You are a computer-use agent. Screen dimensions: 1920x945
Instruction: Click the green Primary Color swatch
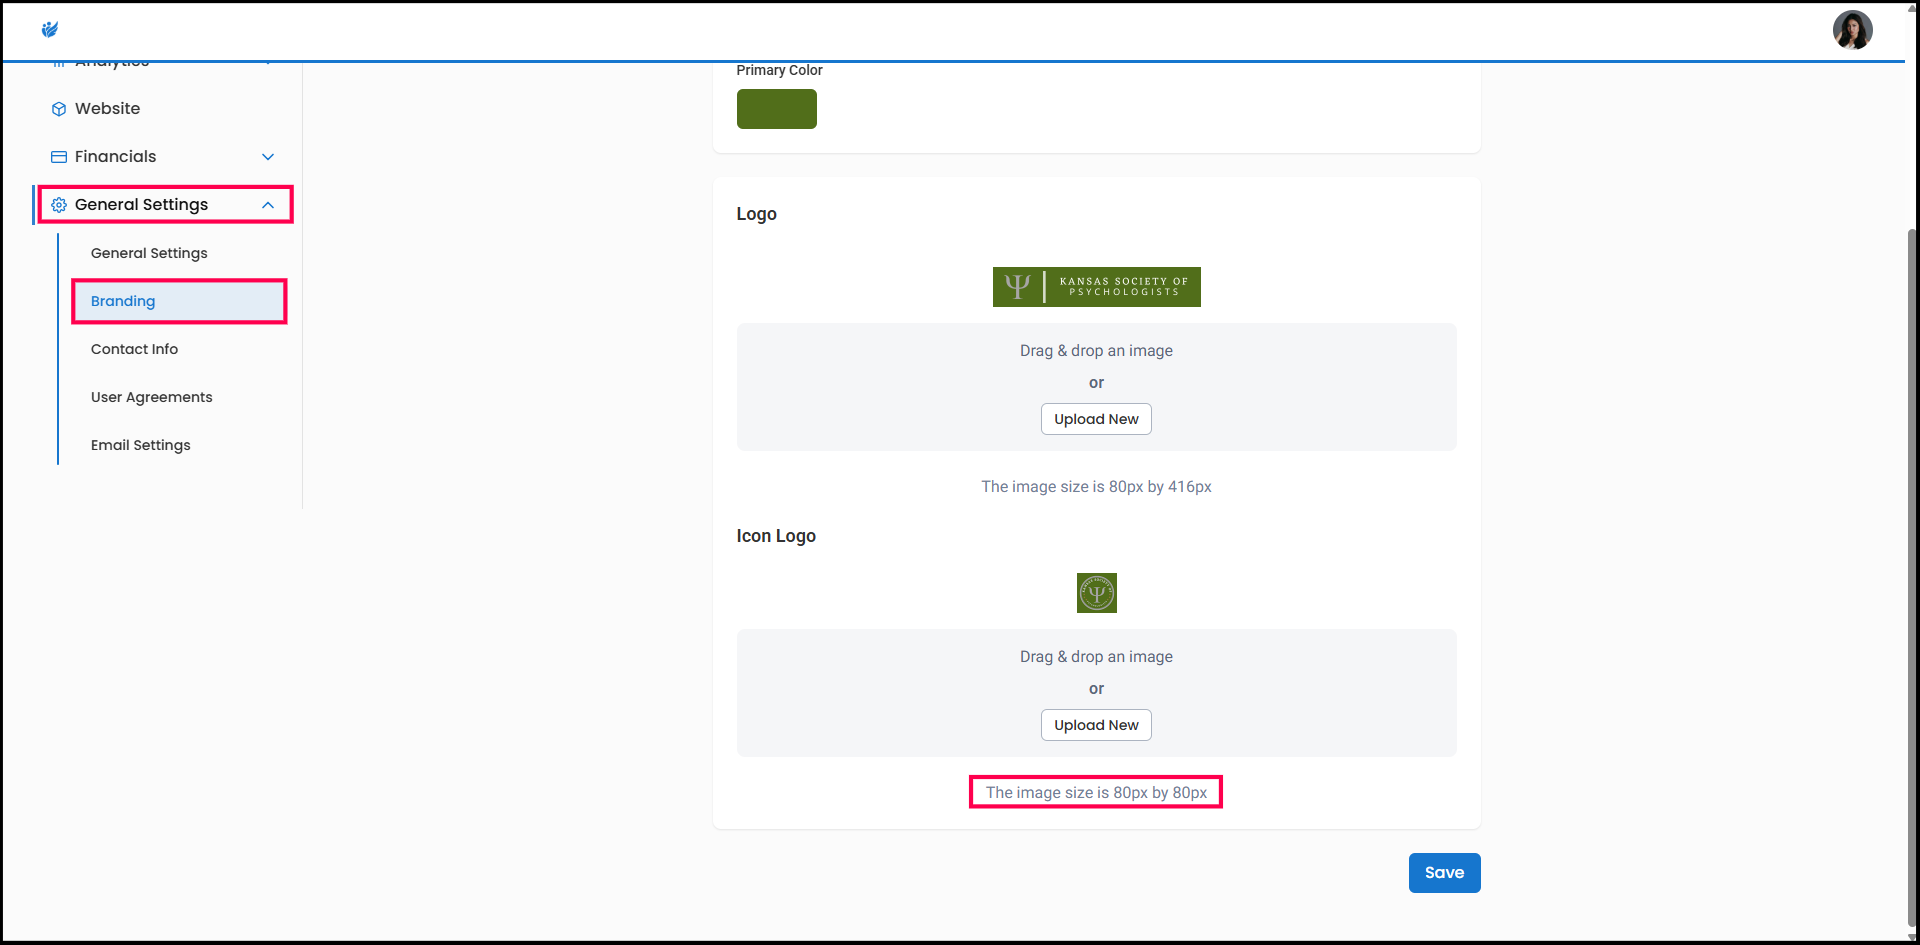pos(776,109)
